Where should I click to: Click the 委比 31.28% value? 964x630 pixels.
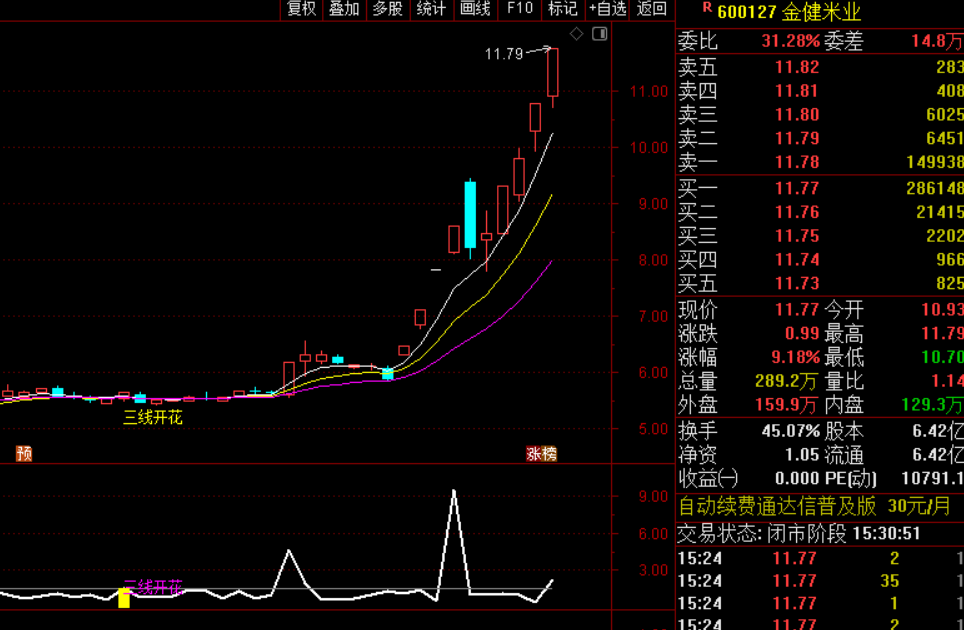(x=790, y=41)
